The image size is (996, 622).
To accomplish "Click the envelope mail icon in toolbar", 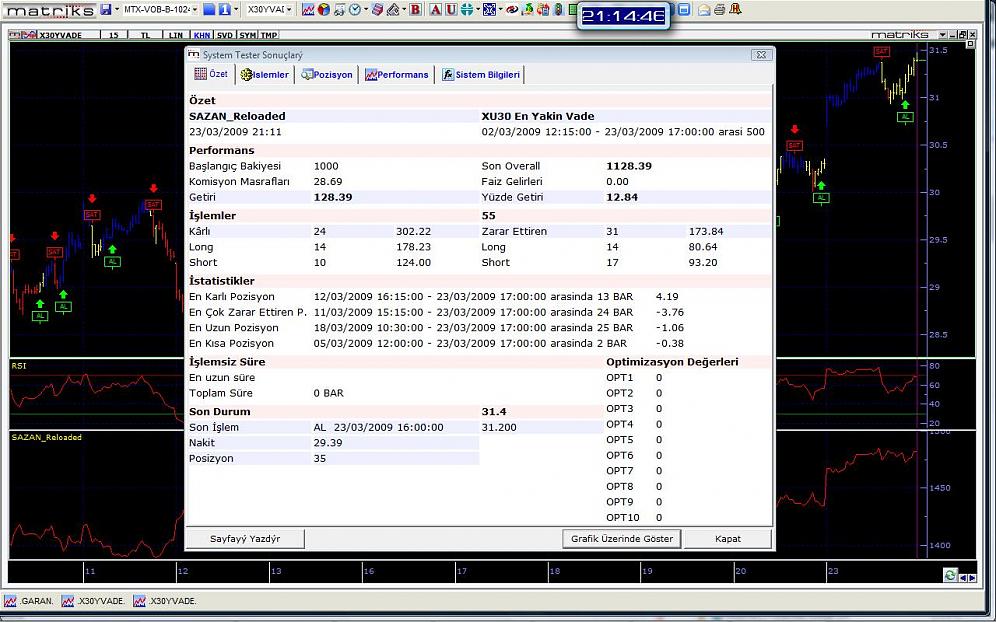I will click(x=704, y=10).
